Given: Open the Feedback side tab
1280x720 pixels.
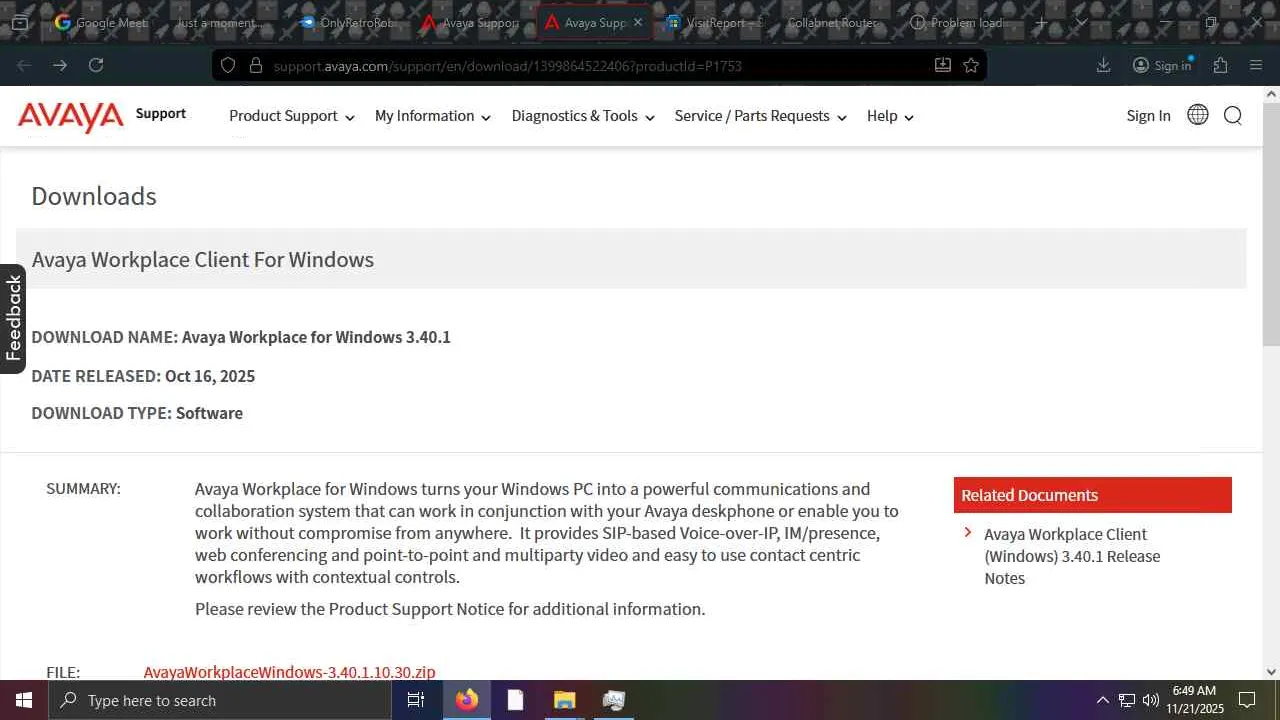Looking at the screenshot, I should [13, 318].
